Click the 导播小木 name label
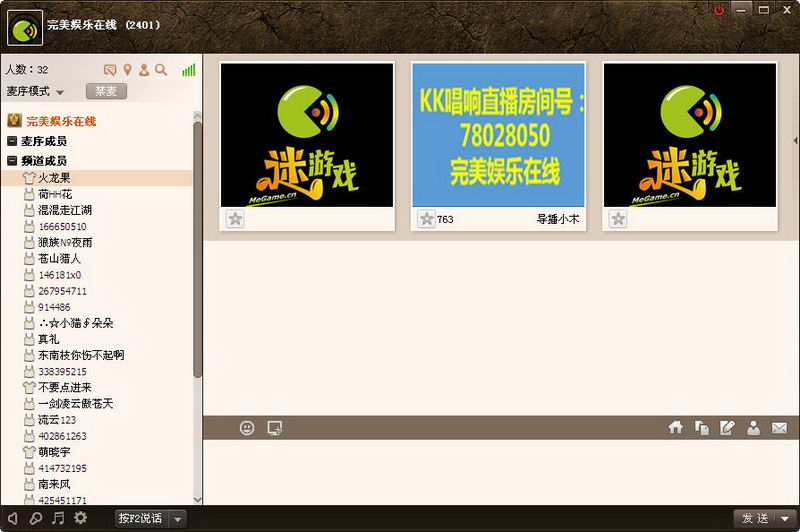 point(558,219)
